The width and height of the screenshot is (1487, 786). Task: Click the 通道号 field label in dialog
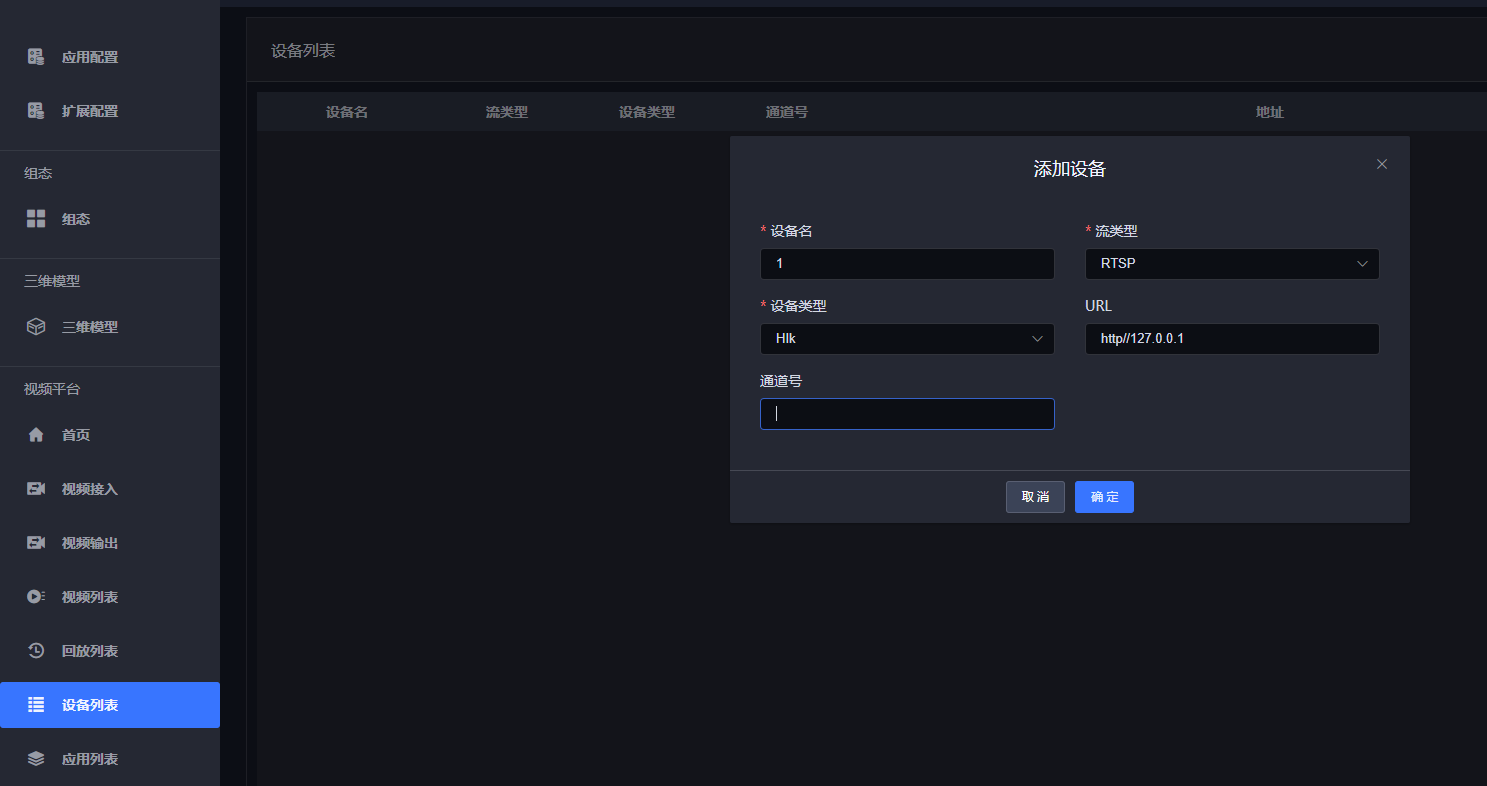coord(781,381)
